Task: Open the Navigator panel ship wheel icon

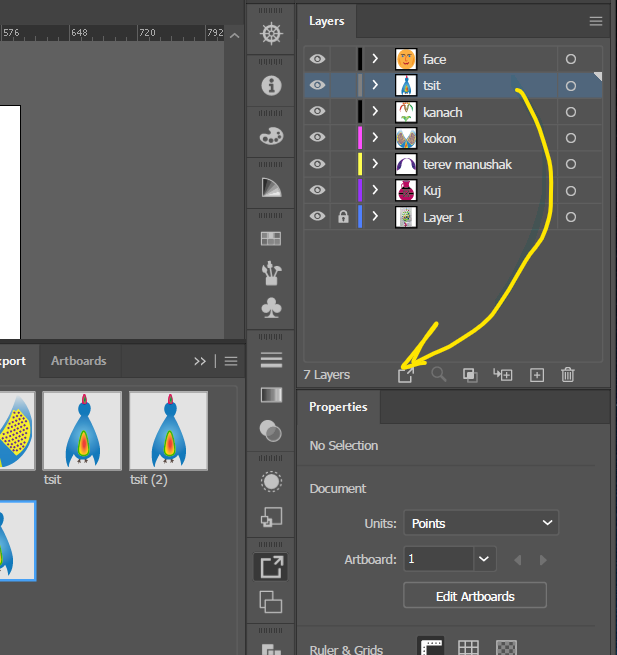Action: (x=271, y=34)
